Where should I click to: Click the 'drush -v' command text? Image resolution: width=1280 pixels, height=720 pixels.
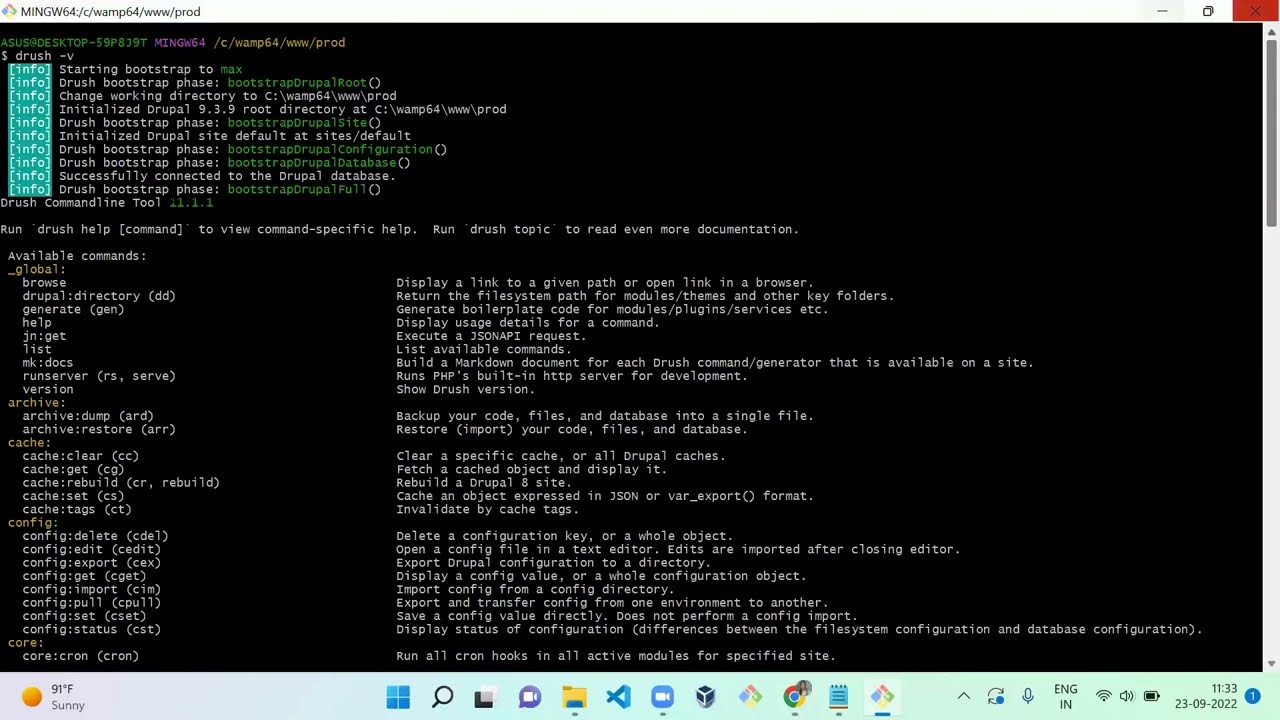pos(44,56)
